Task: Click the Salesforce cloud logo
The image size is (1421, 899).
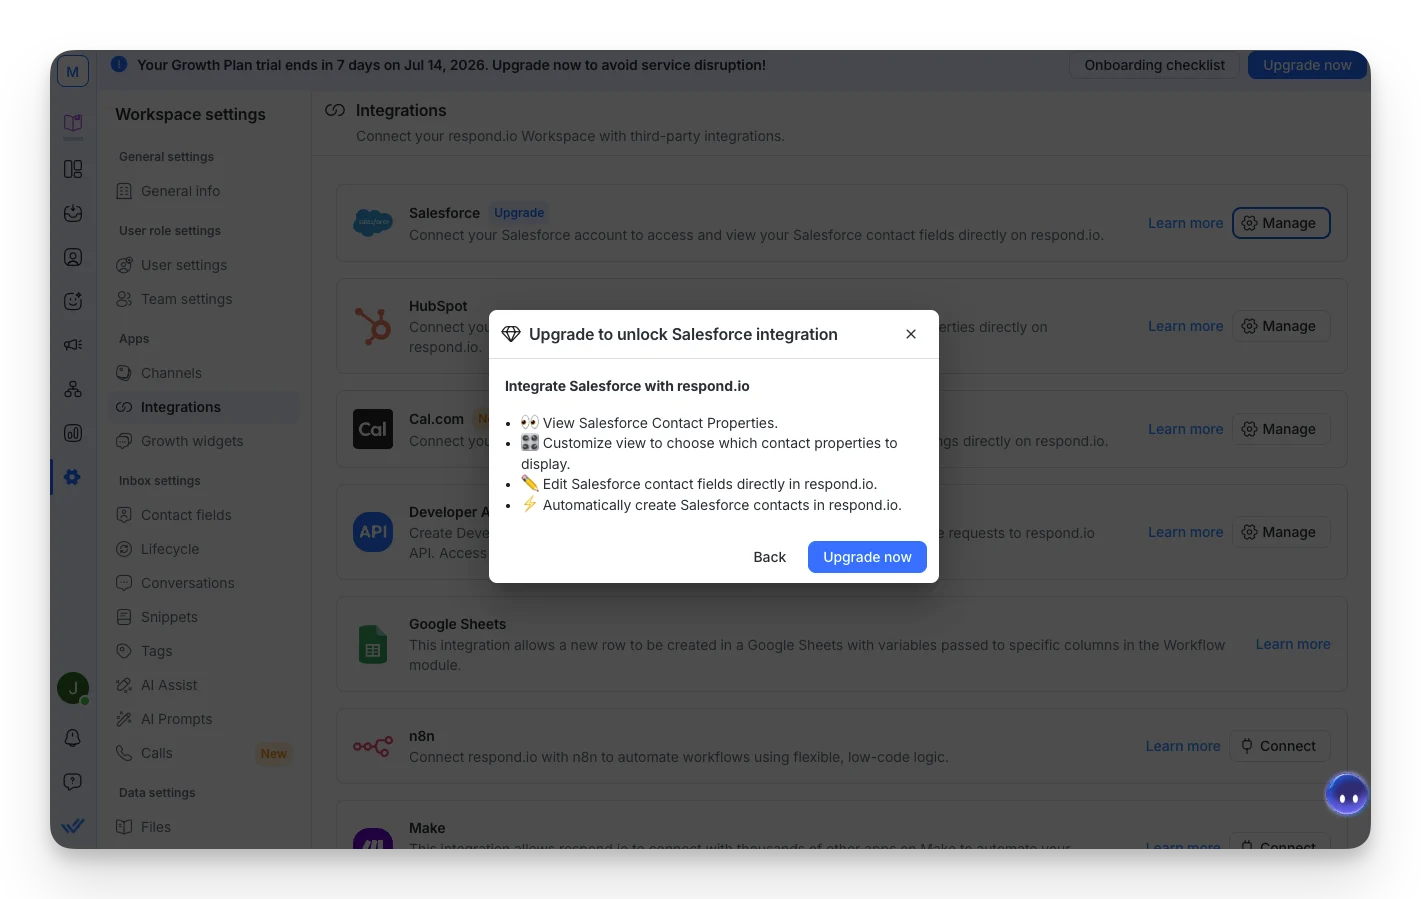Action: pyautogui.click(x=373, y=222)
